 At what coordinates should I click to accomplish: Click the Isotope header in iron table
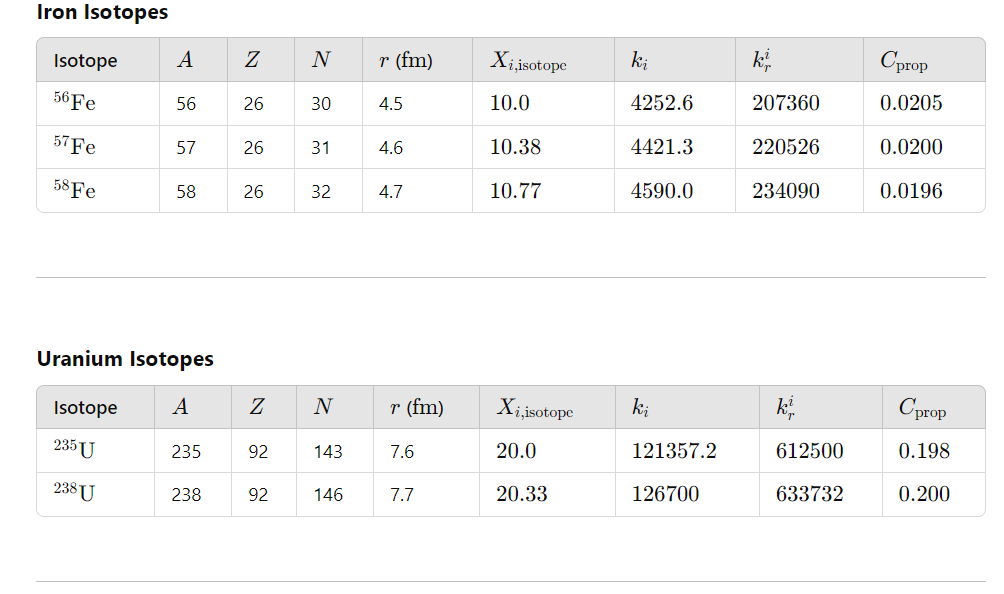pos(85,61)
